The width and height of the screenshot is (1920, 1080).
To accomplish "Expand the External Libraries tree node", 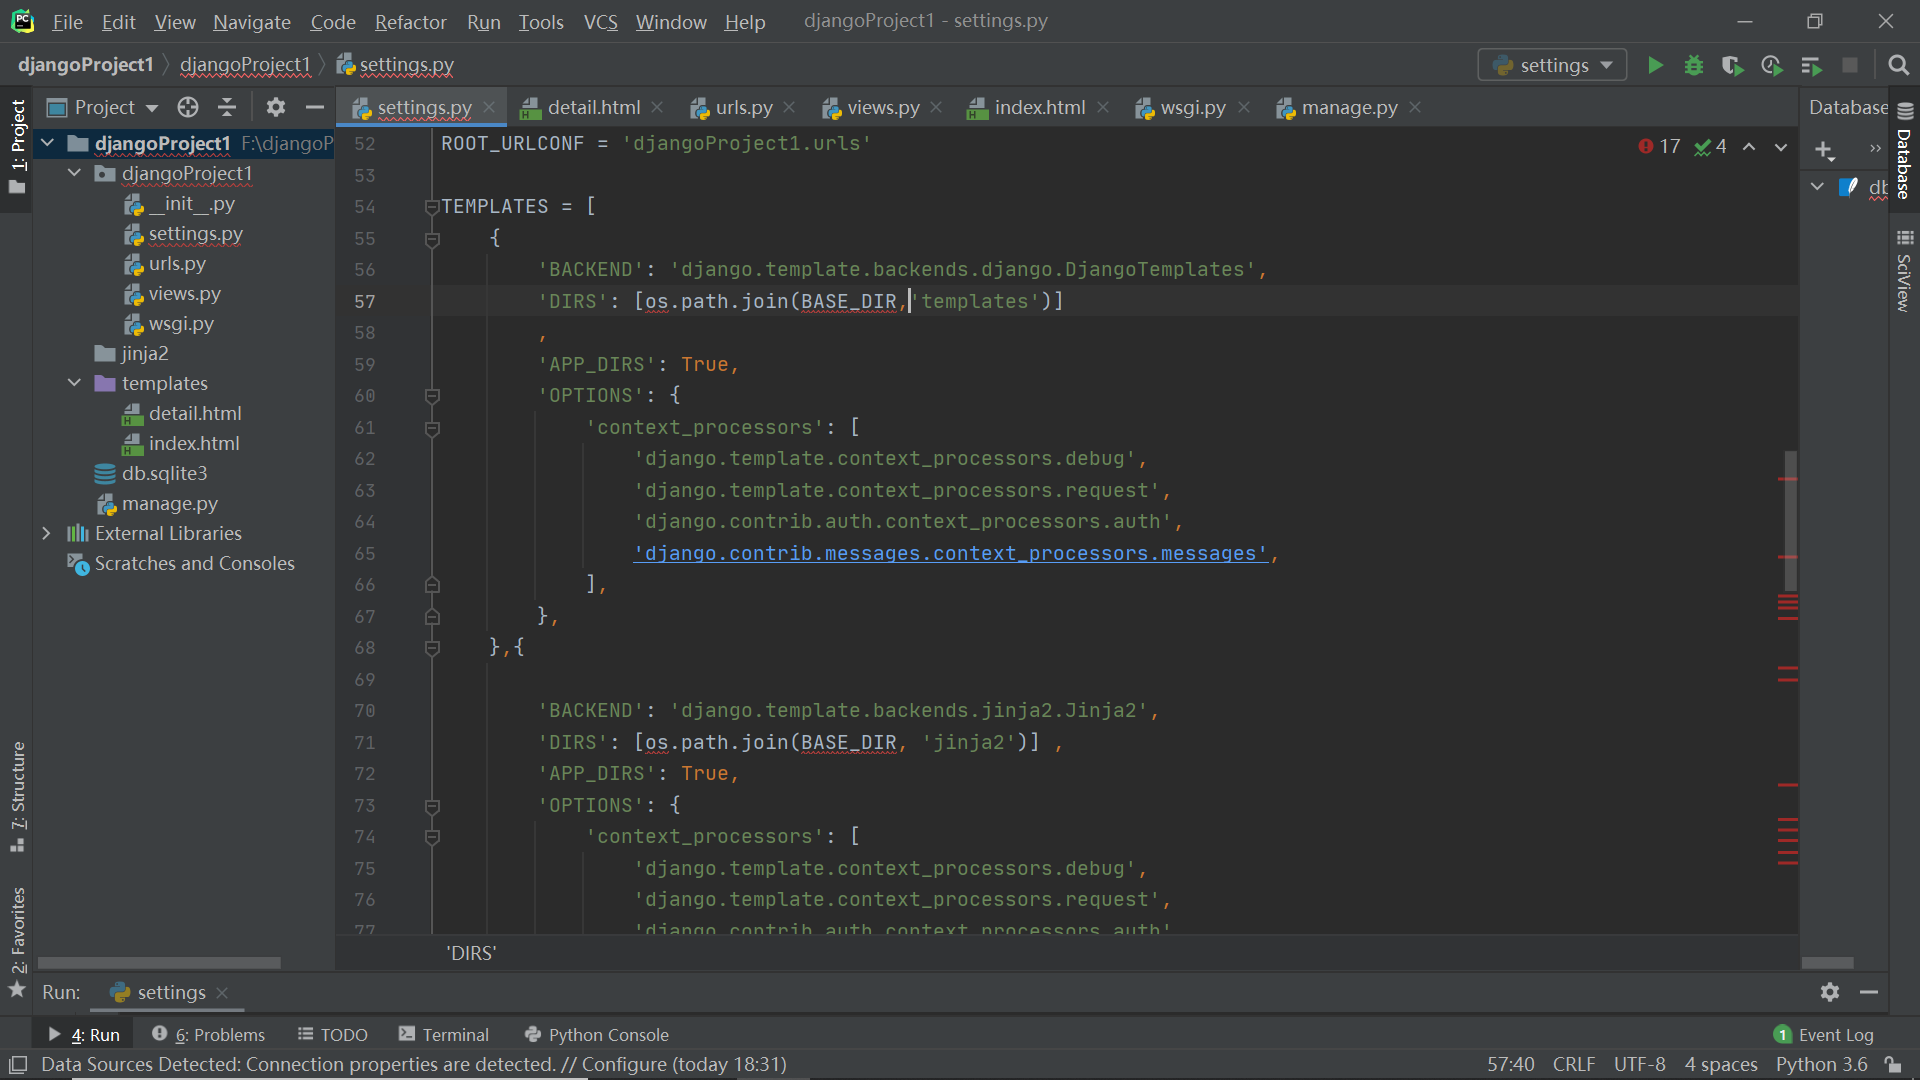I will click(x=47, y=533).
